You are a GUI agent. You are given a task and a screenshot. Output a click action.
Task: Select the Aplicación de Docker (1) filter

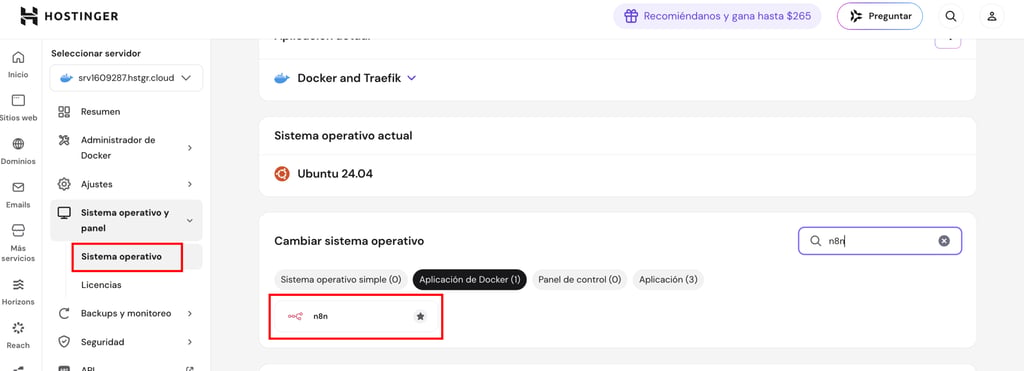(x=470, y=280)
